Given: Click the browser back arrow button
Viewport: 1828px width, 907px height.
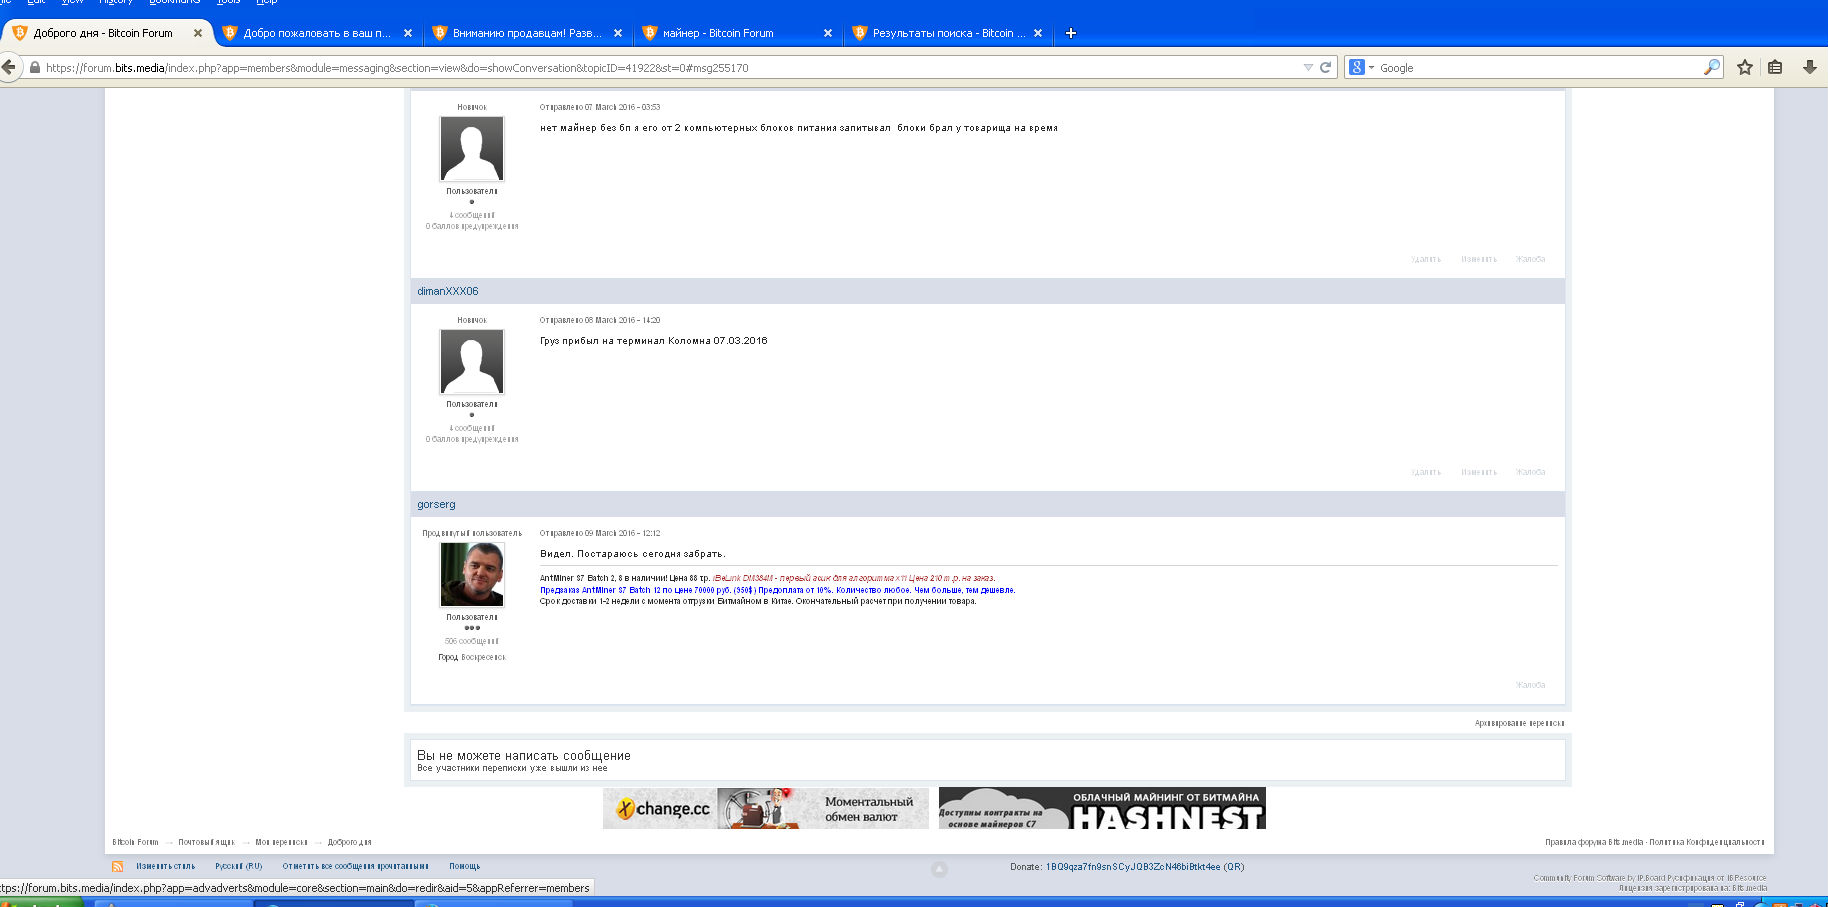Looking at the screenshot, I should pyautogui.click(x=9, y=67).
